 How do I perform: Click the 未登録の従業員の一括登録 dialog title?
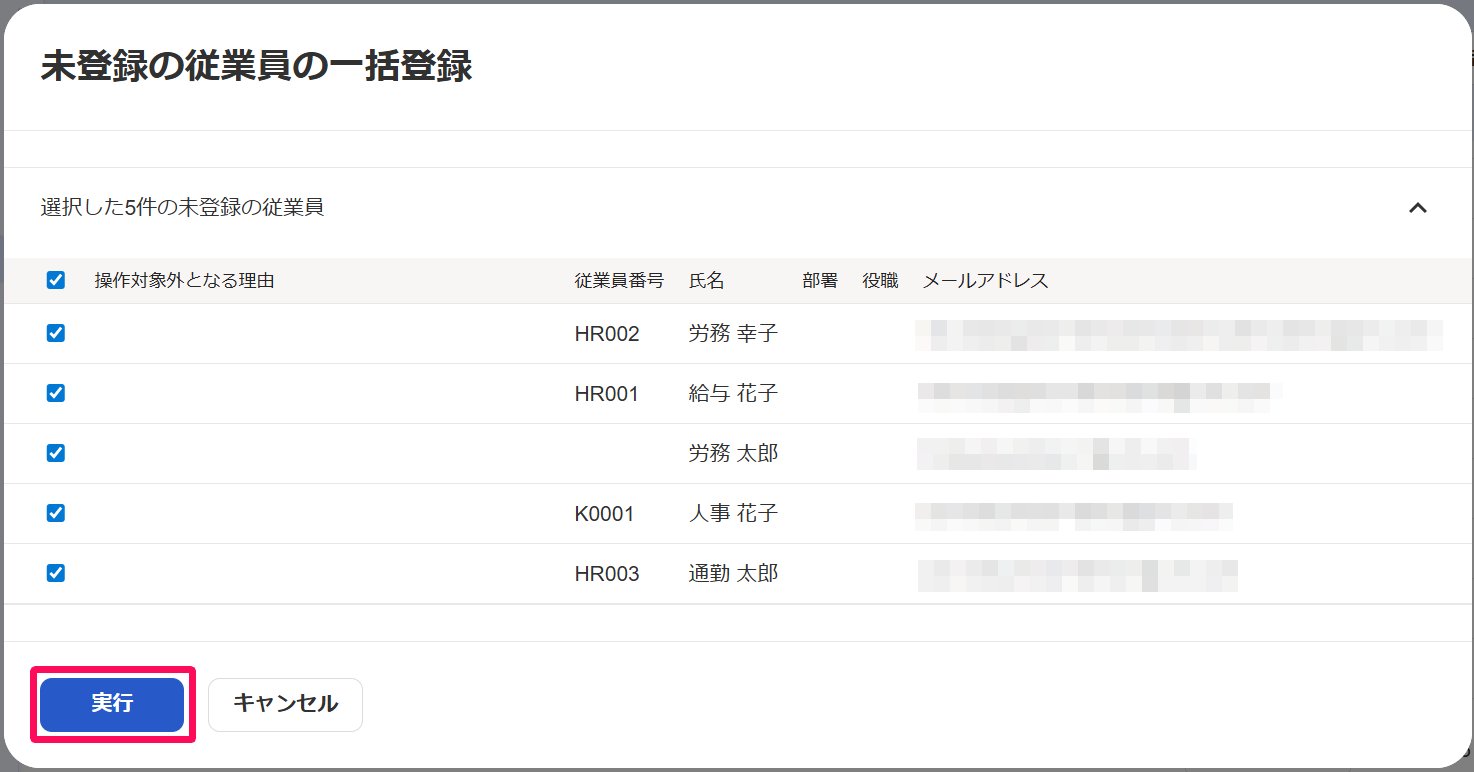[256, 66]
